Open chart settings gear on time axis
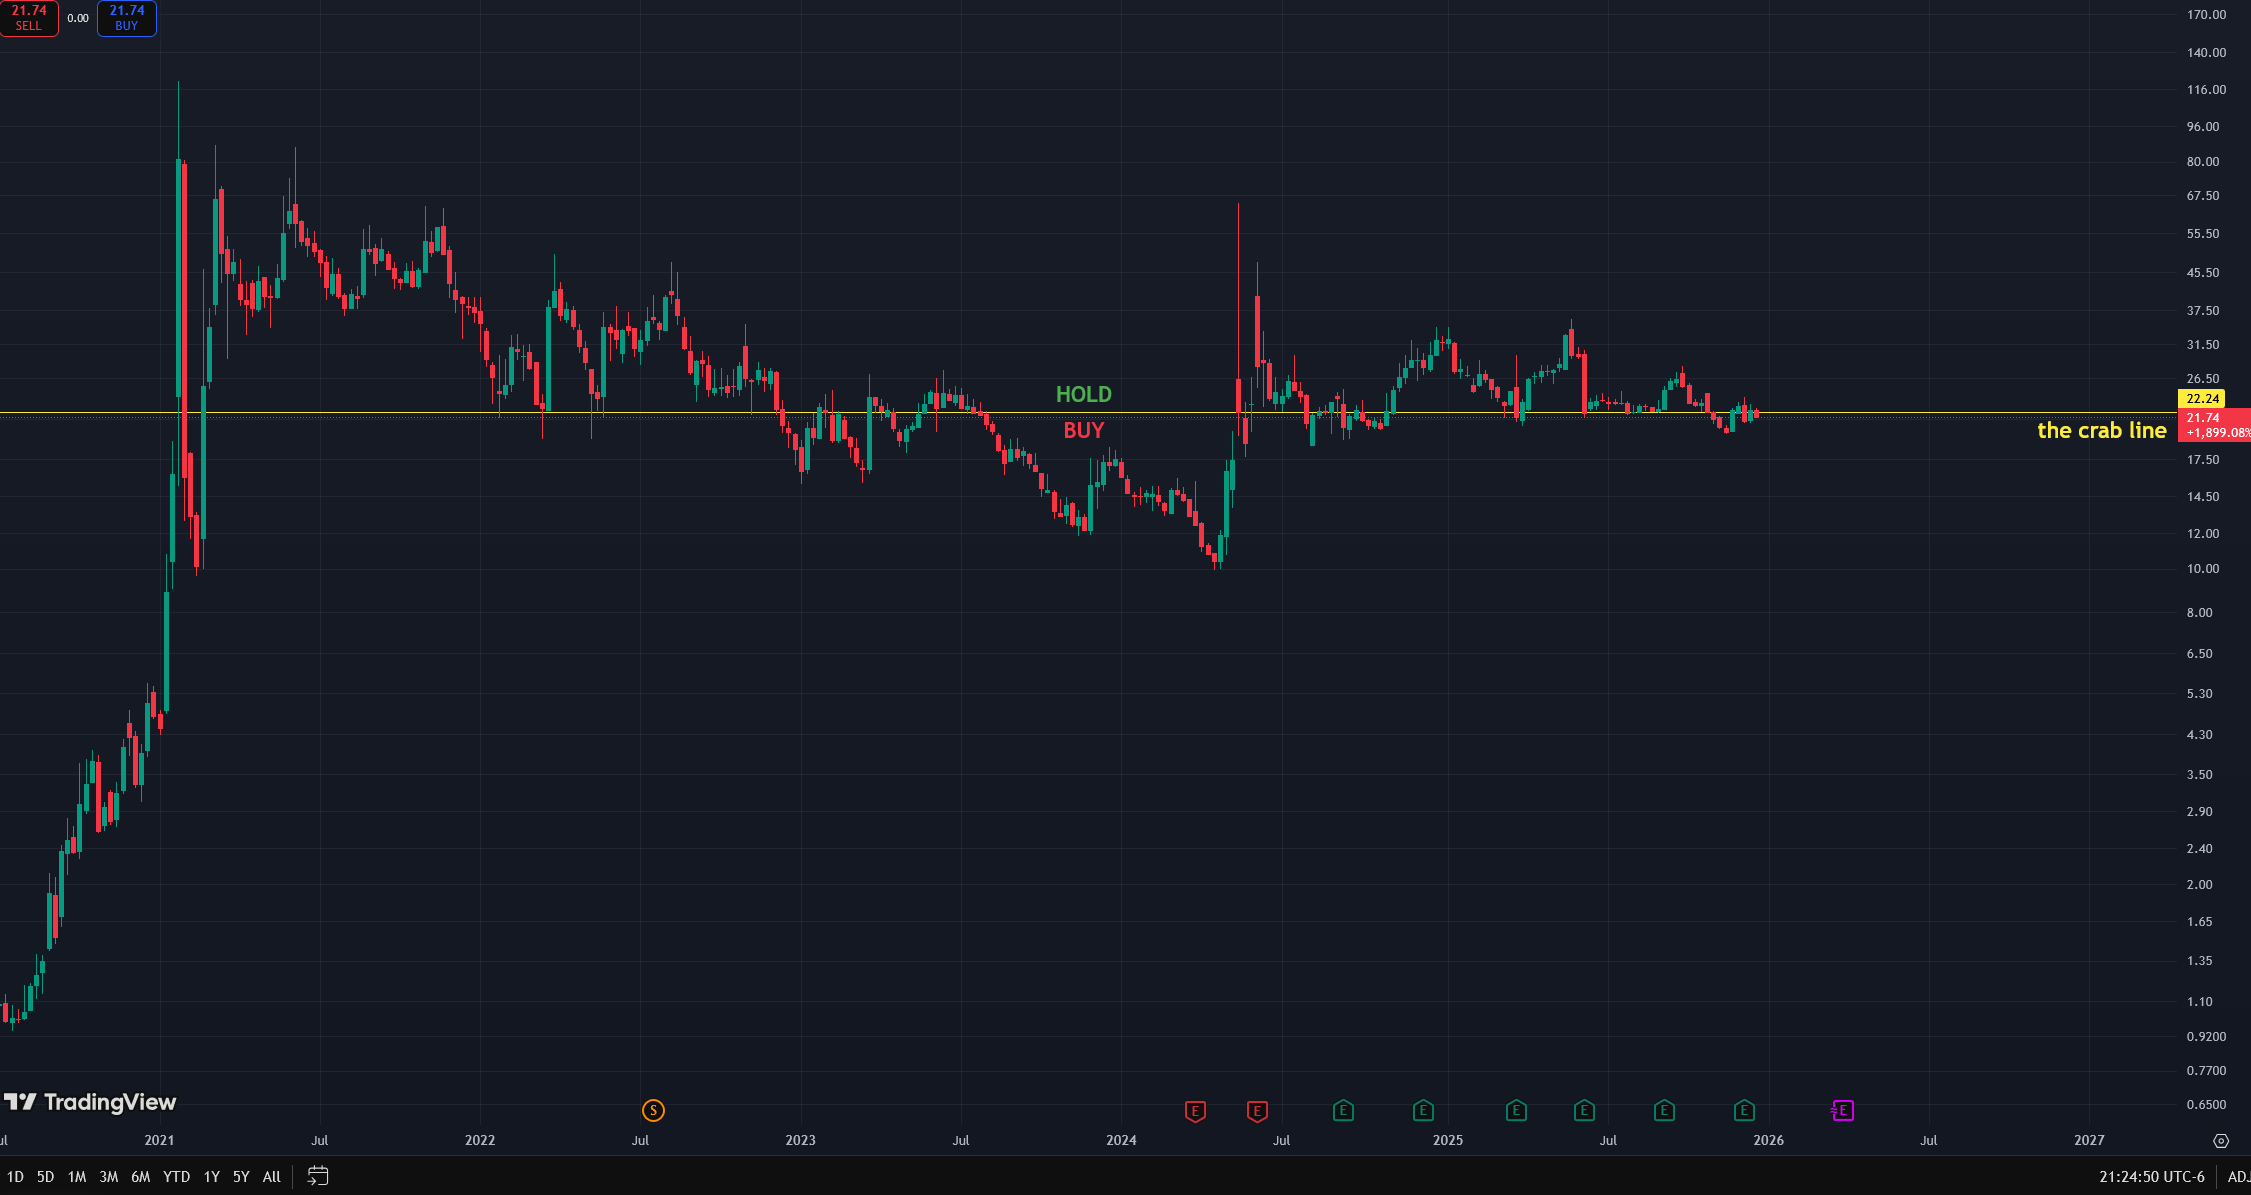2251x1195 pixels. tap(2221, 1141)
